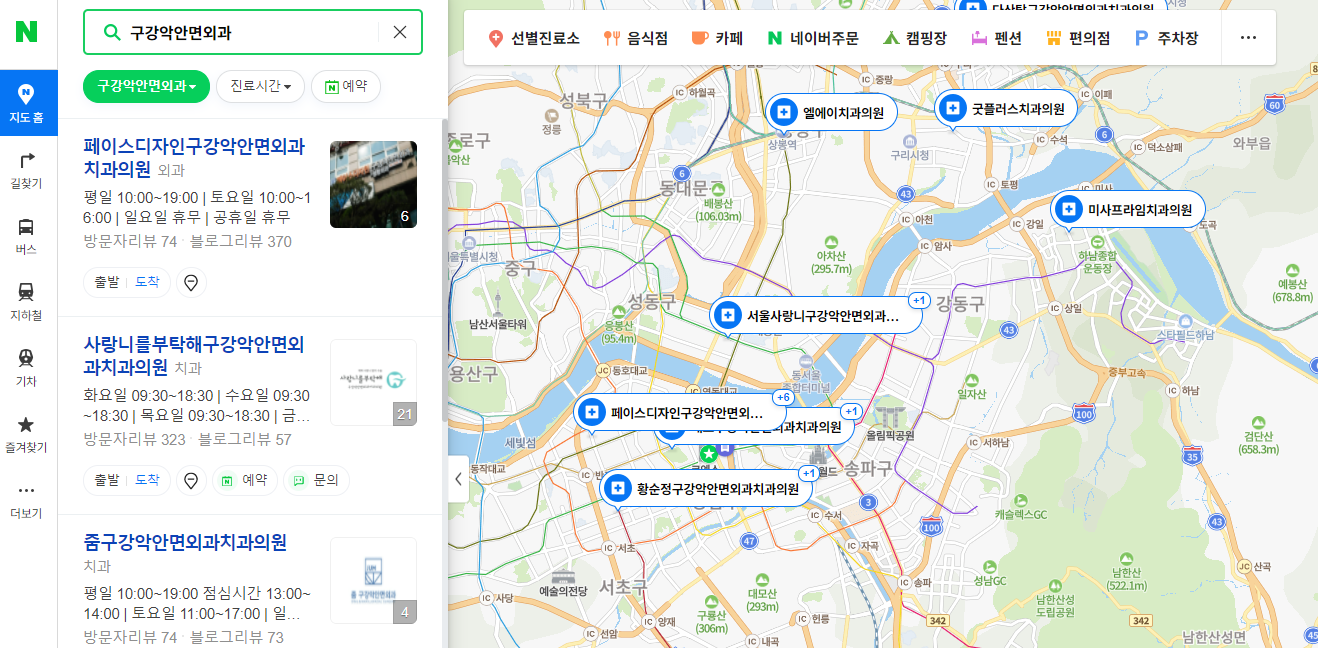The width and height of the screenshot is (1318, 648).
Task: Open the green 구강악안면외과 category dropdown
Action: click(x=146, y=86)
